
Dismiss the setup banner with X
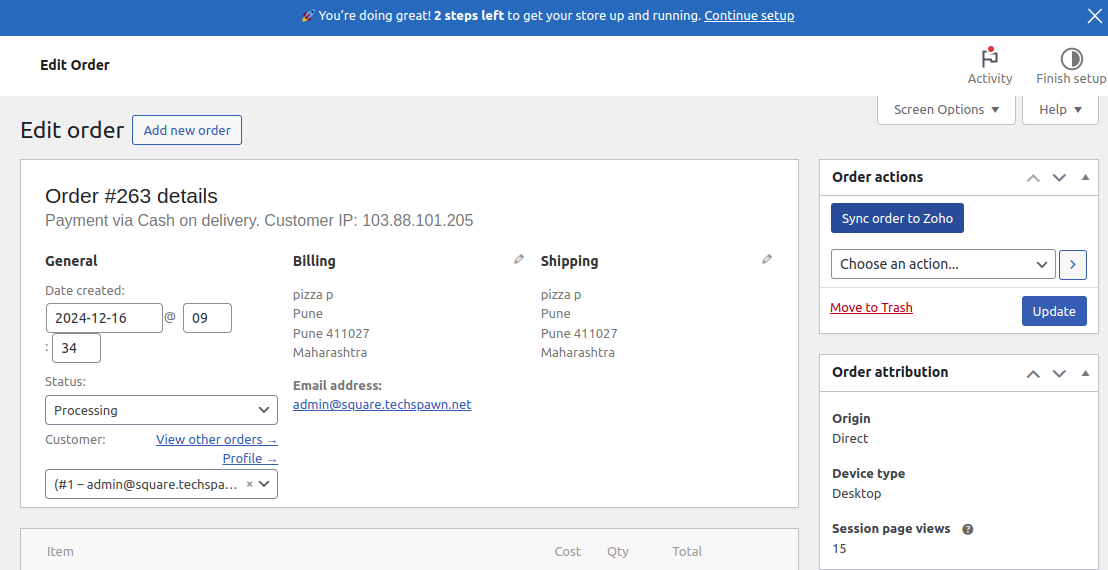pyautogui.click(x=1094, y=16)
